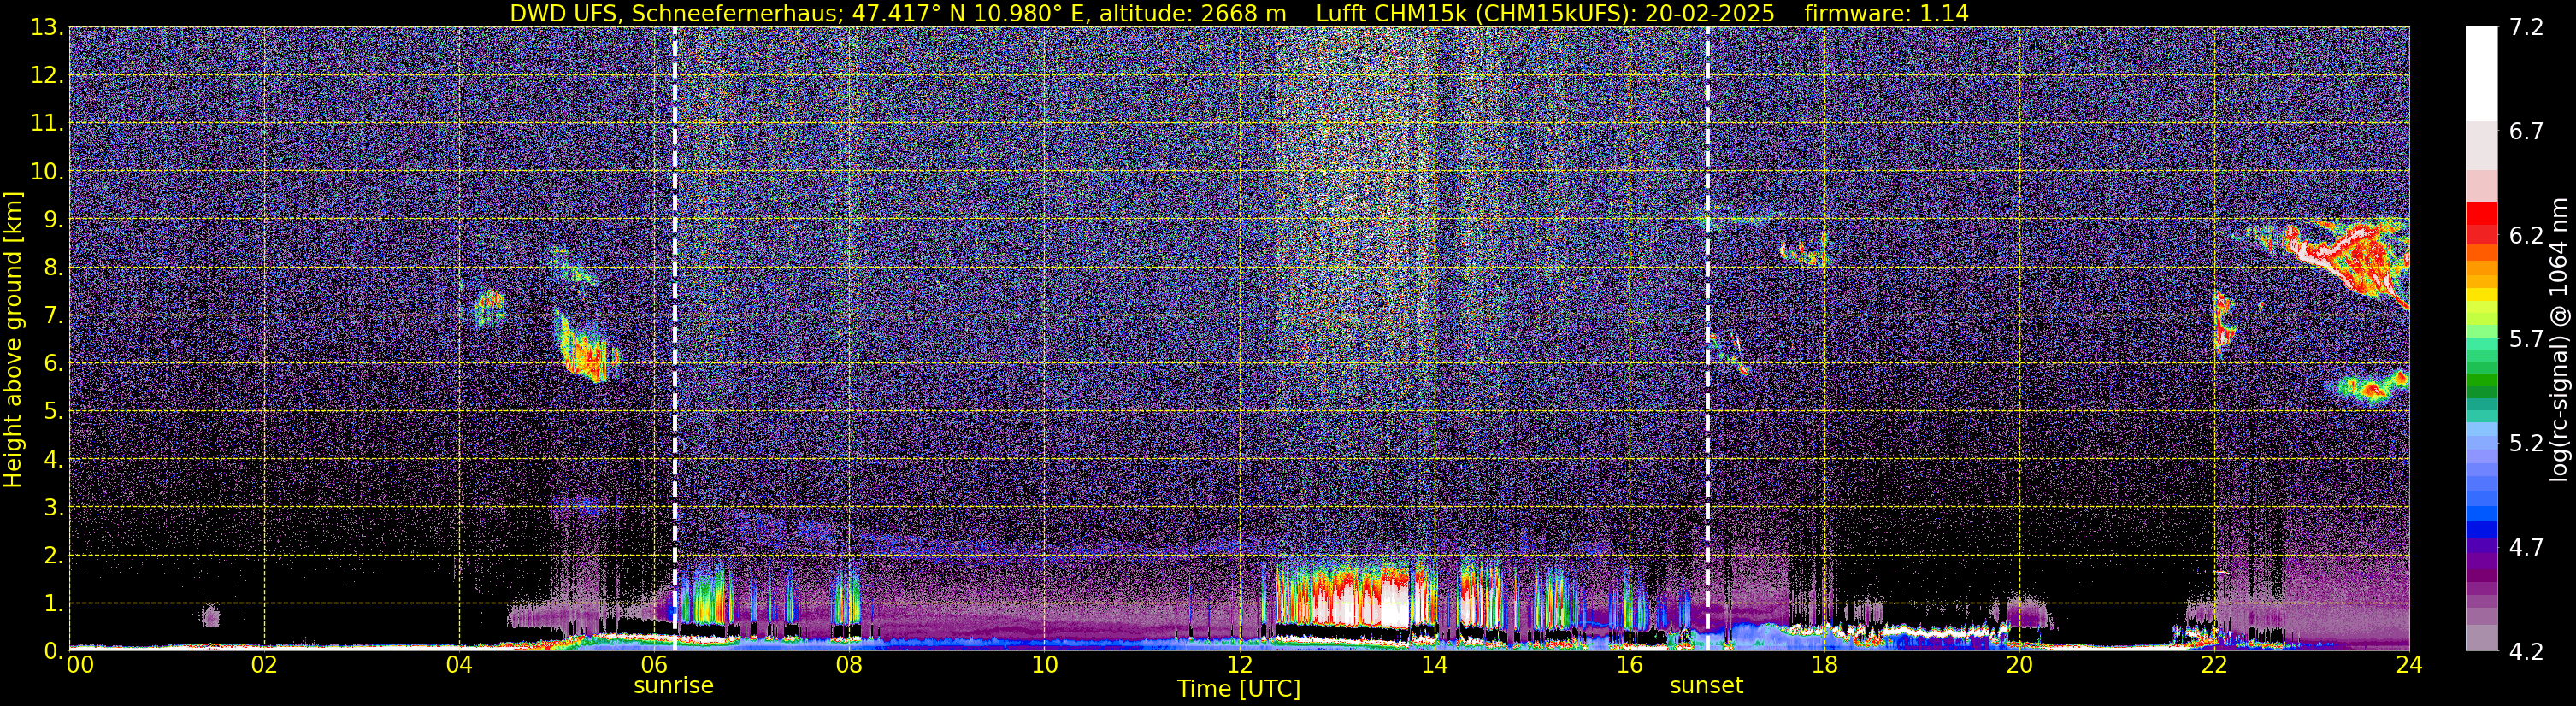The width and height of the screenshot is (2576, 706).
Task: Click the time tick label '02'
Action: [x=264, y=665]
